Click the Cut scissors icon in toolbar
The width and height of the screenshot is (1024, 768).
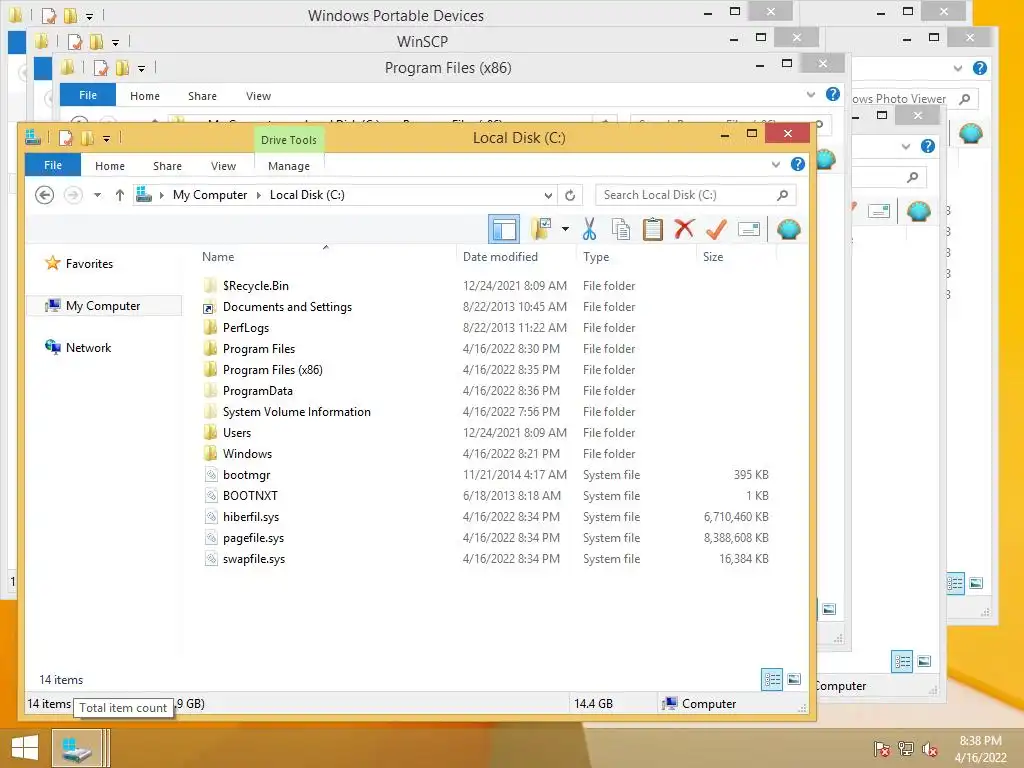click(x=589, y=229)
